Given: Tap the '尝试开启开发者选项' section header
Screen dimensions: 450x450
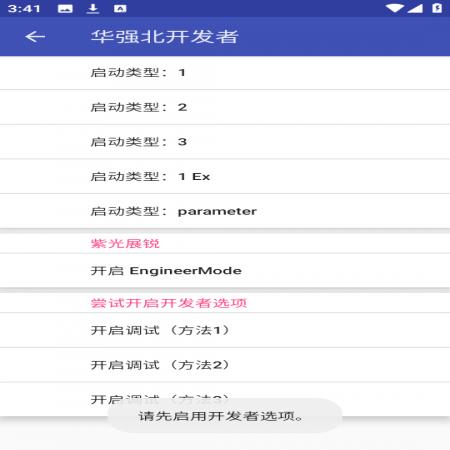Looking at the screenshot, I should click(169, 303).
